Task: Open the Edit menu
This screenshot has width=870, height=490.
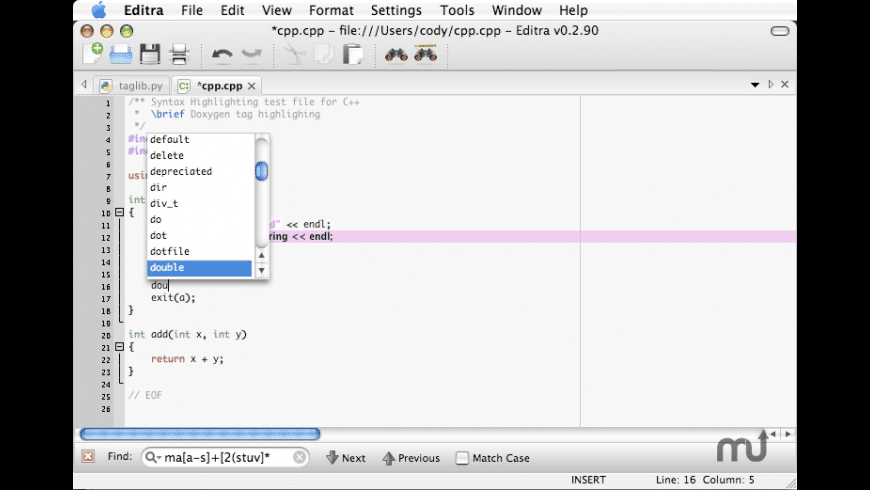Action: pyautogui.click(x=232, y=10)
